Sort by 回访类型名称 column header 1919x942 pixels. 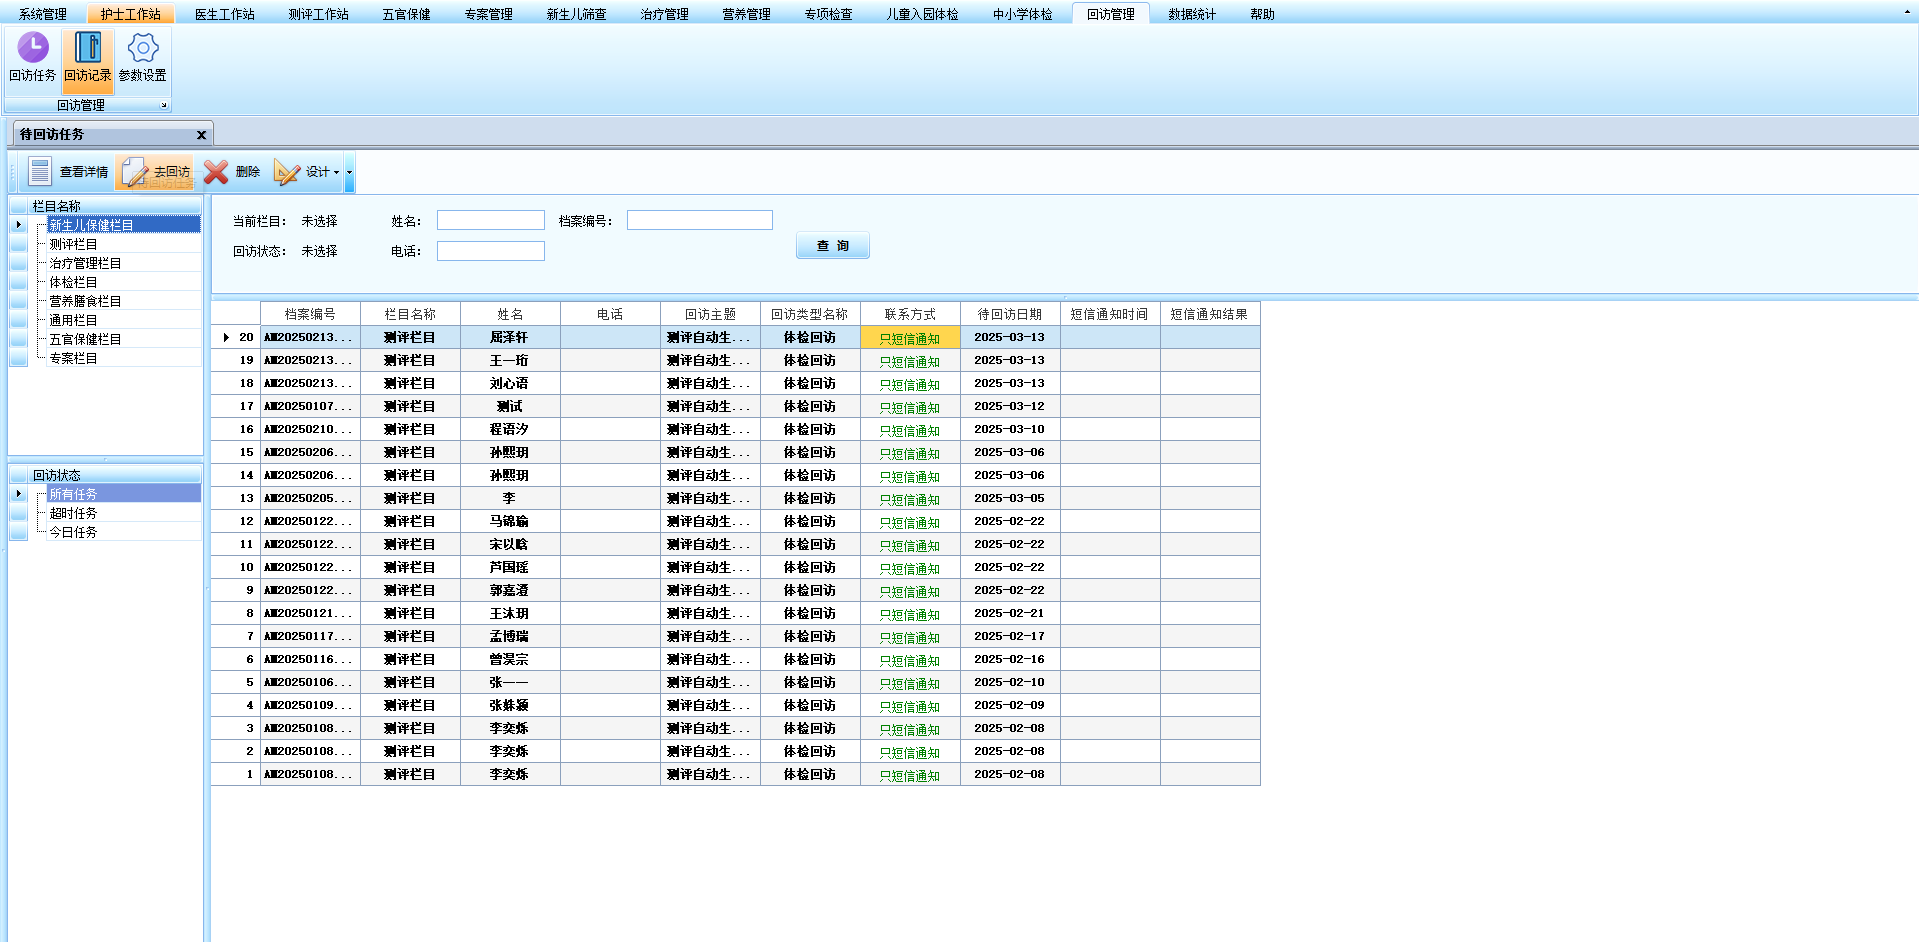(810, 314)
